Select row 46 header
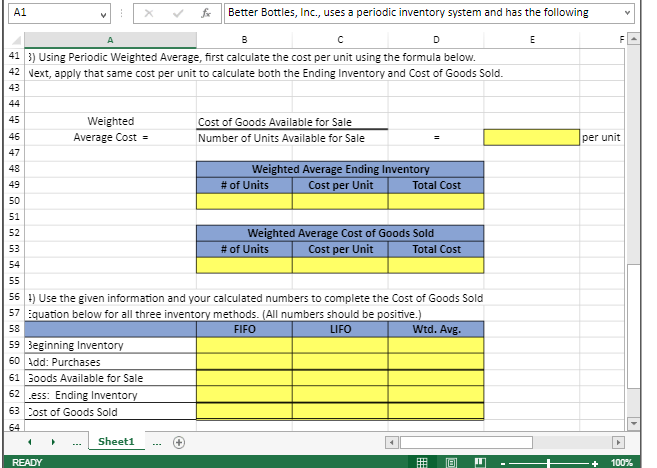Image resolution: width=657 pixels, height=468 pixels. click(x=14, y=137)
